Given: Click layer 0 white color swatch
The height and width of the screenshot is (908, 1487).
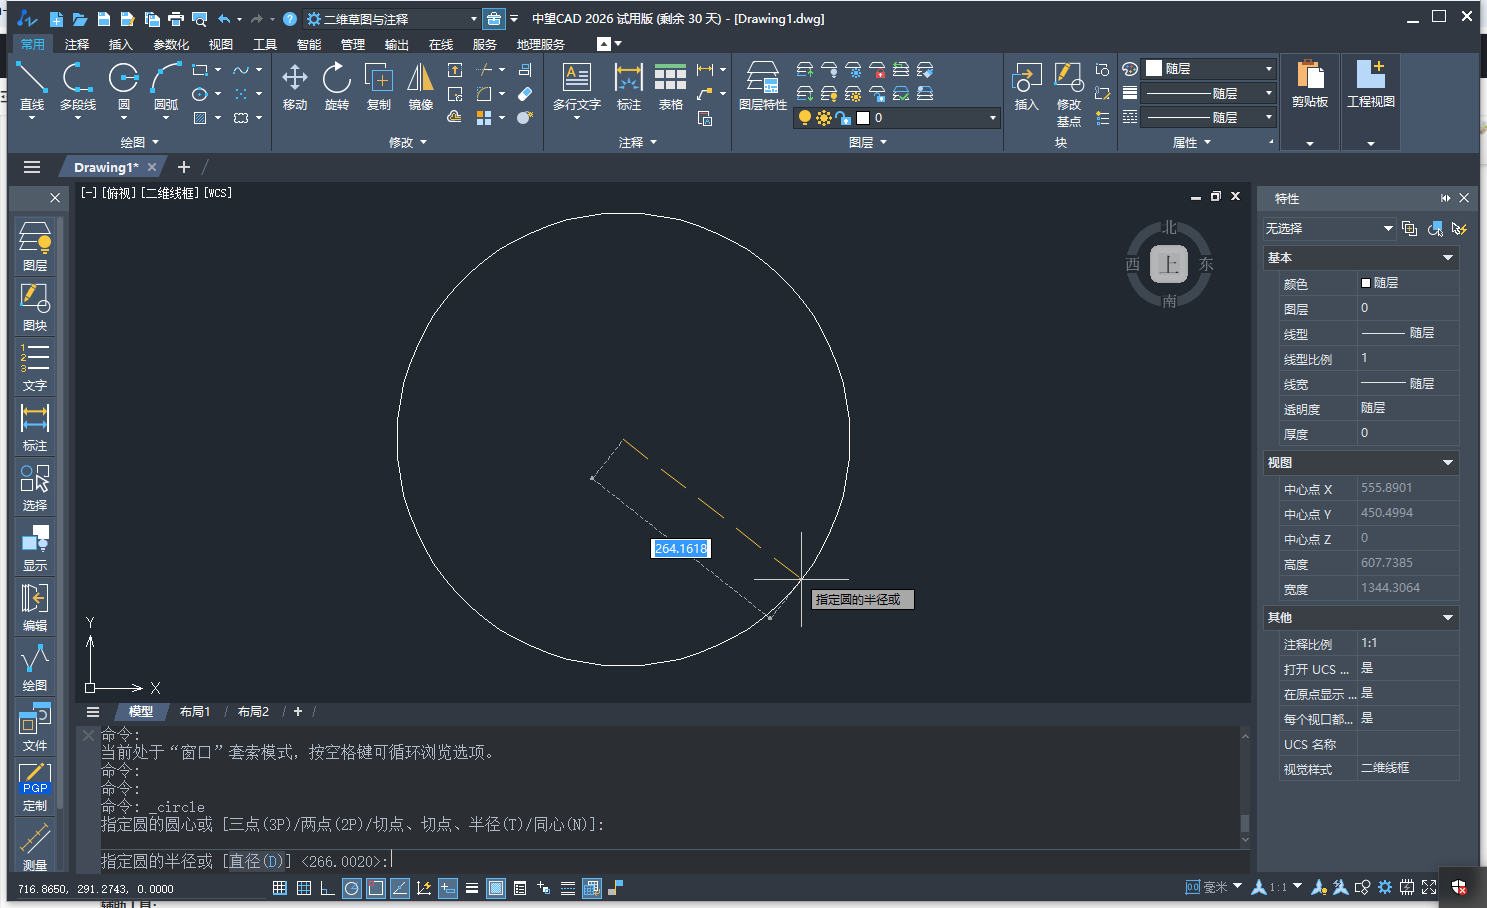Looking at the screenshot, I should pyautogui.click(x=863, y=118).
